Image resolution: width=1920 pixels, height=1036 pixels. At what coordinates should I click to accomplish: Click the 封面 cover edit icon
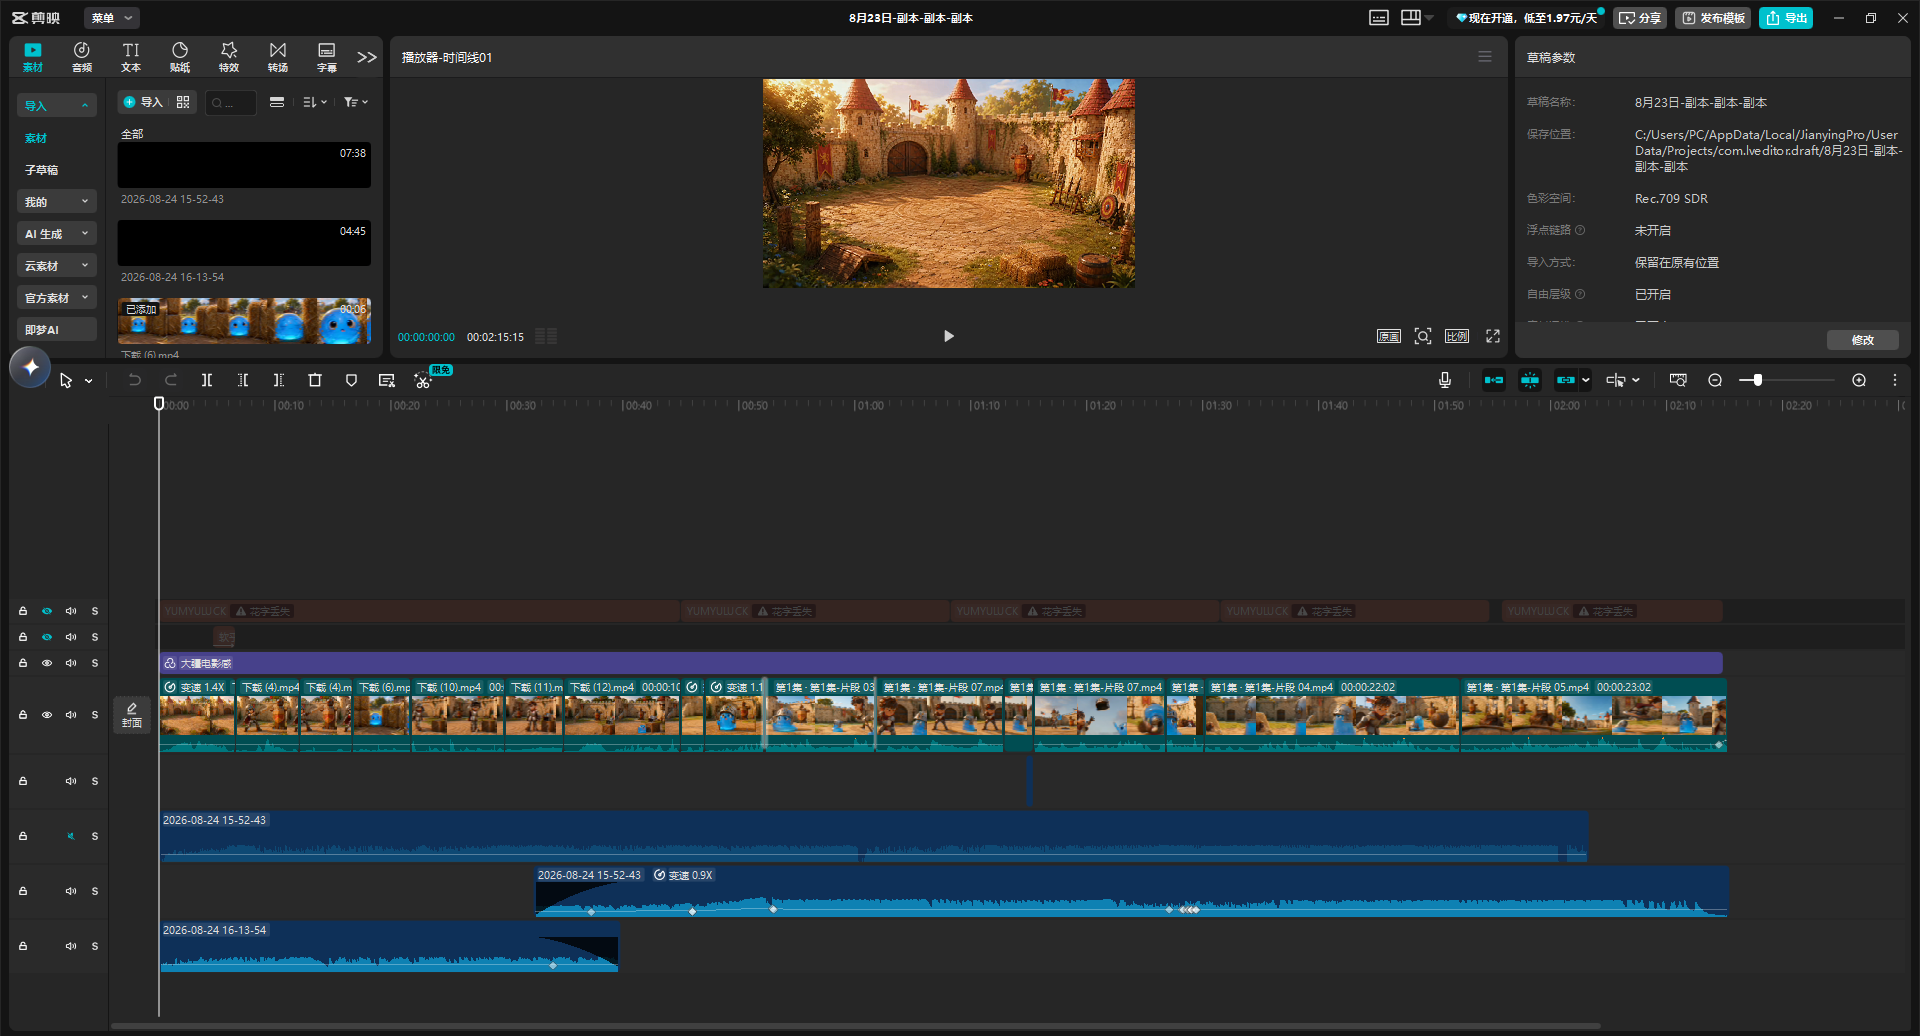[x=132, y=715]
